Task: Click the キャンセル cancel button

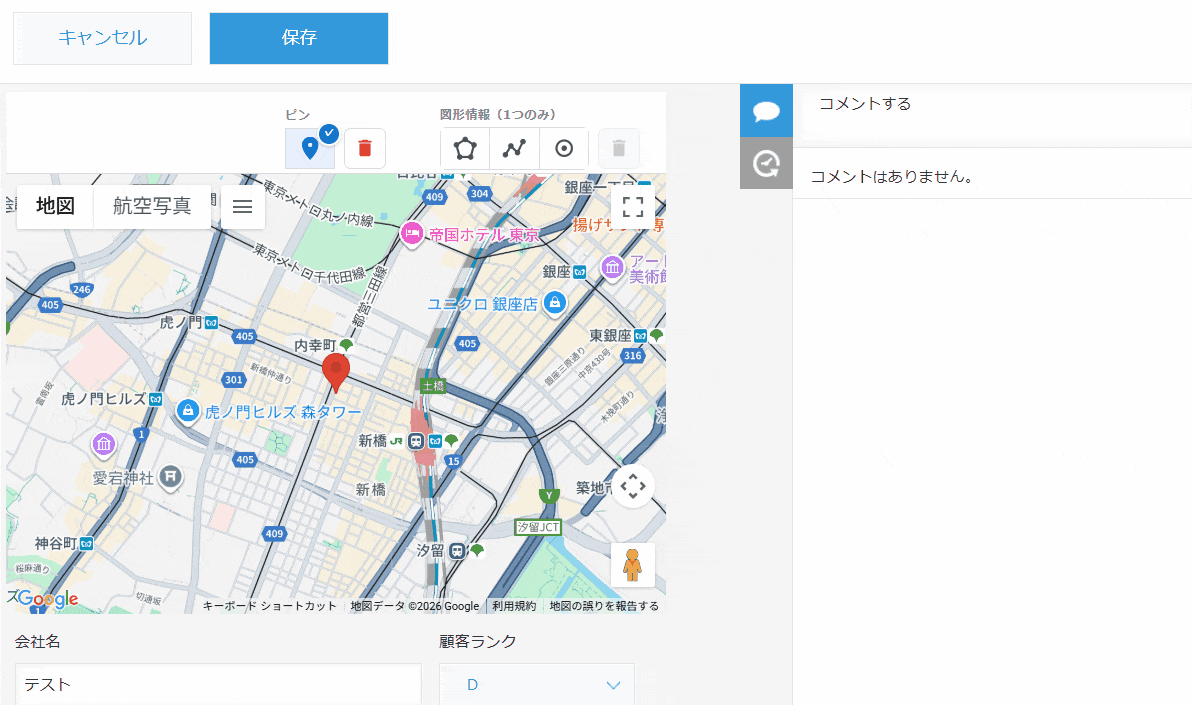Action: [x=101, y=38]
